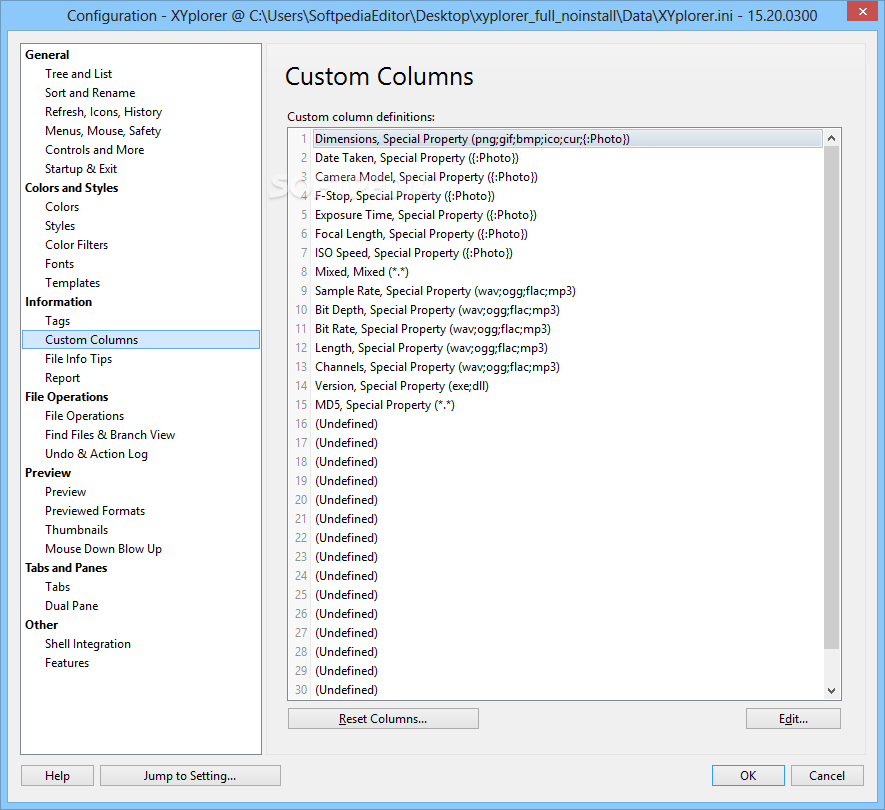Viewport: 885px width, 810px height.
Task: Select Fonts in the sidebar
Action: [59, 264]
